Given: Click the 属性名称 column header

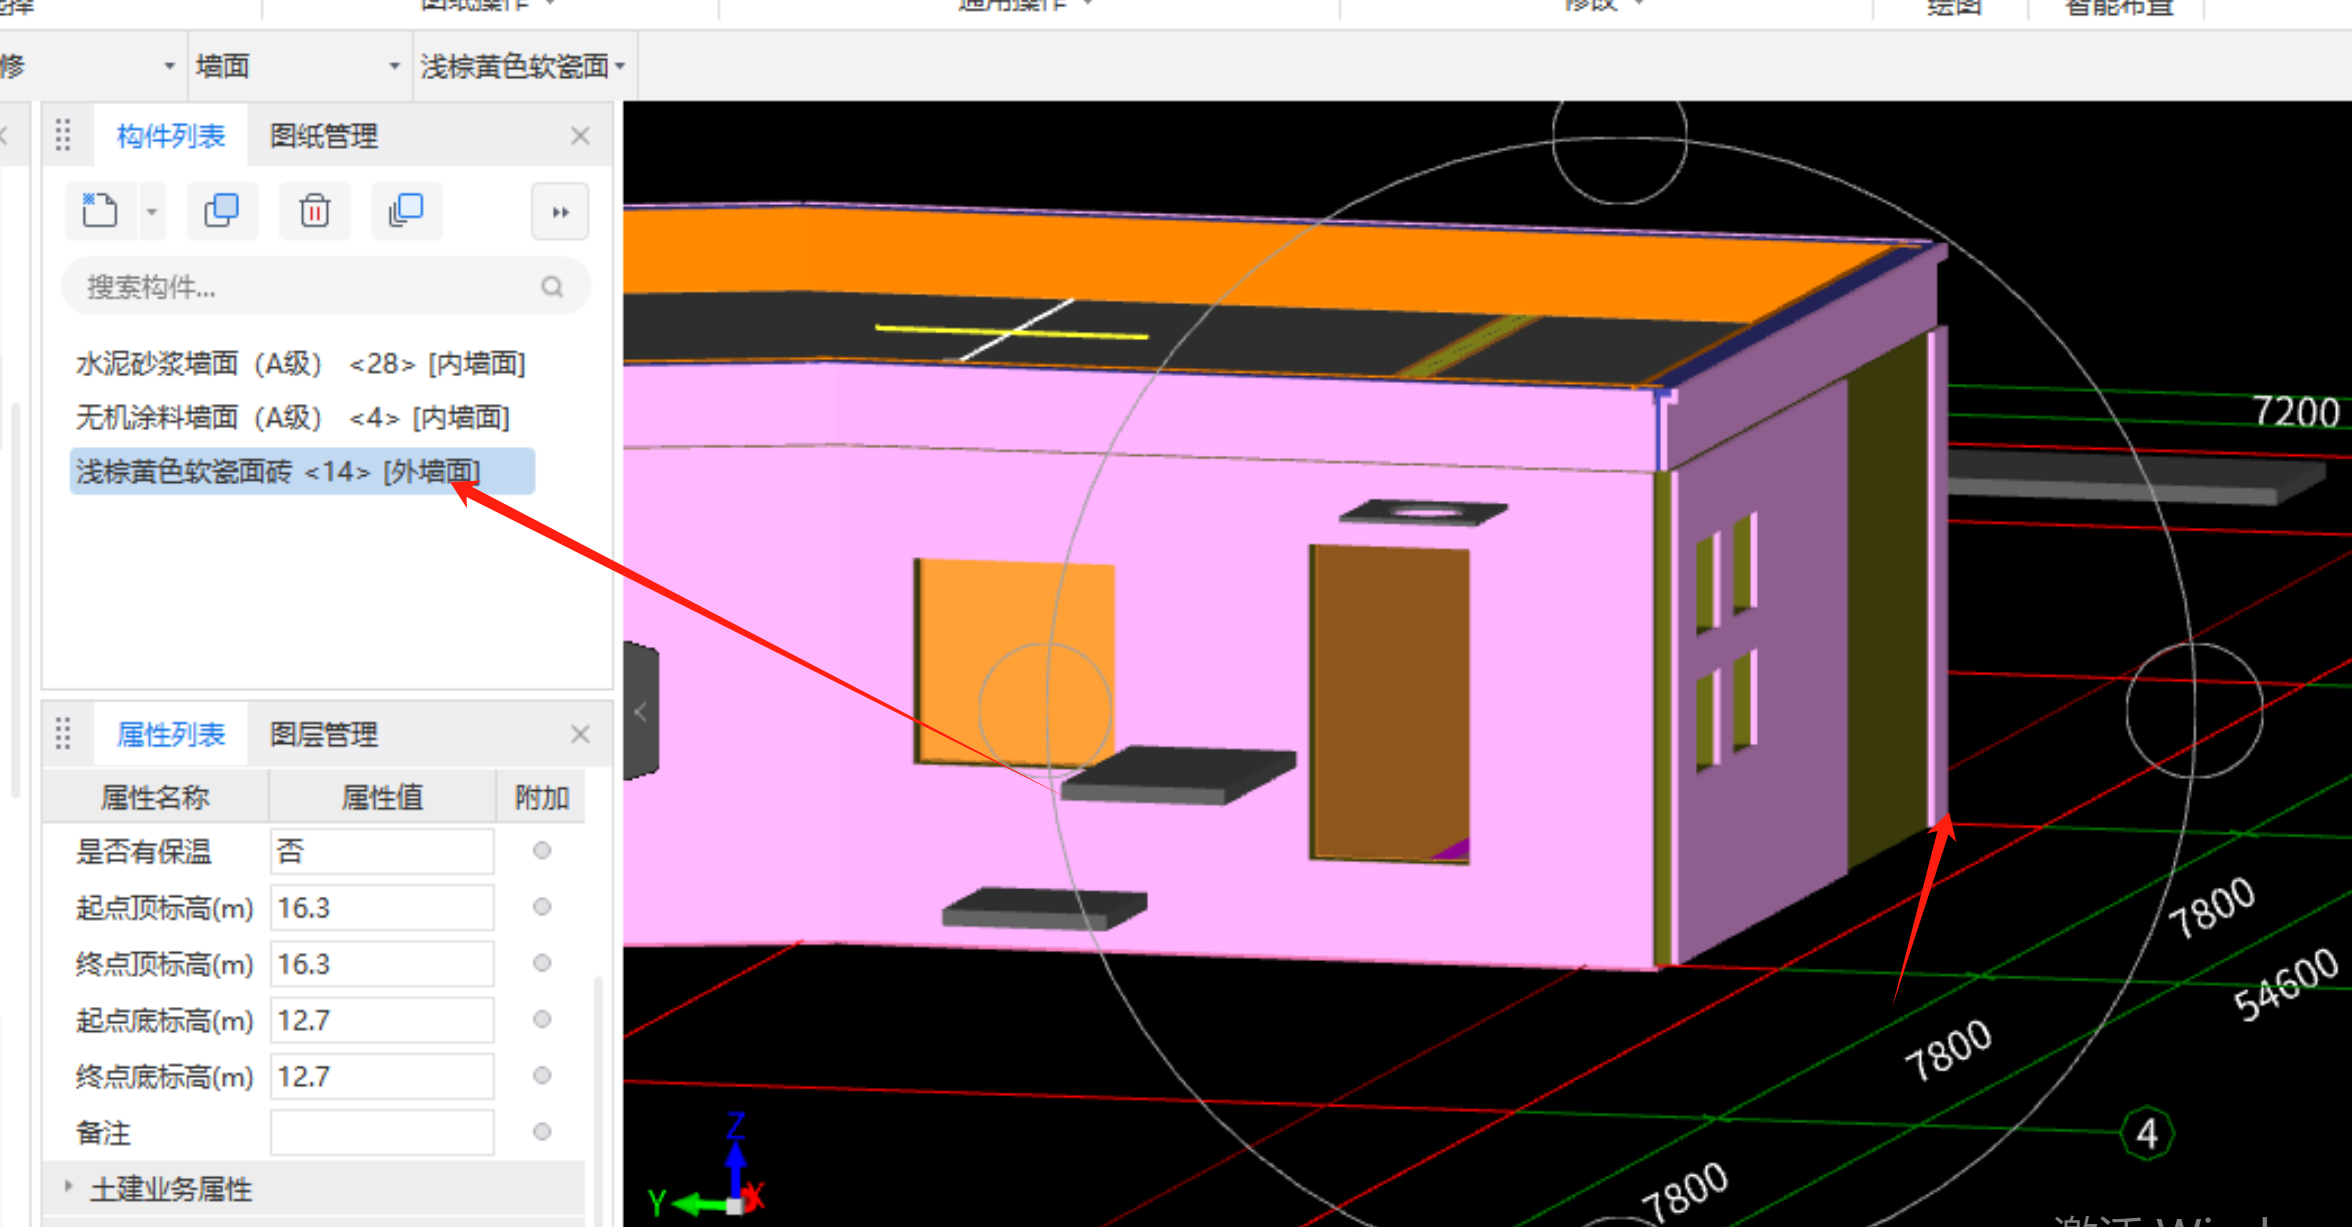Looking at the screenshot, I should point(155,797).
